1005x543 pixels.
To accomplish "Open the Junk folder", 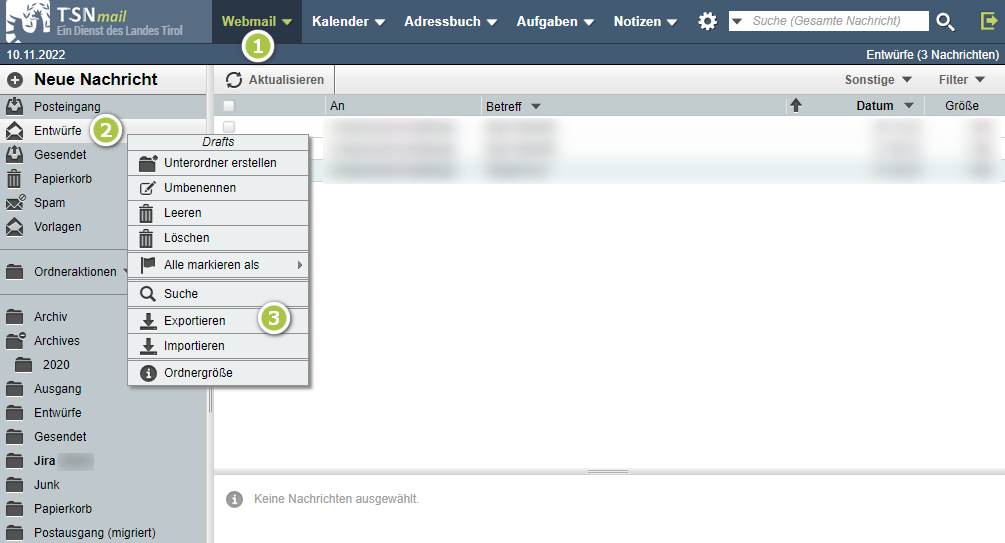I will point(46,485).
